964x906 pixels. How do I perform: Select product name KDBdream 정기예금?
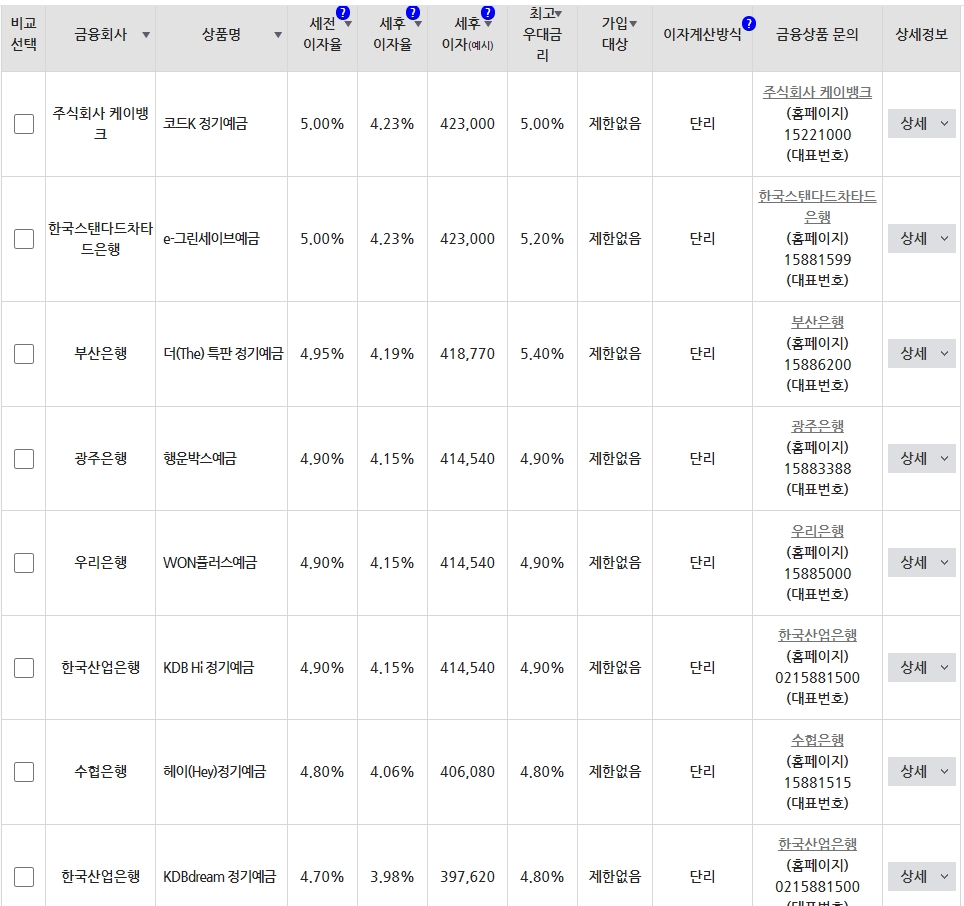pos(219,876)
